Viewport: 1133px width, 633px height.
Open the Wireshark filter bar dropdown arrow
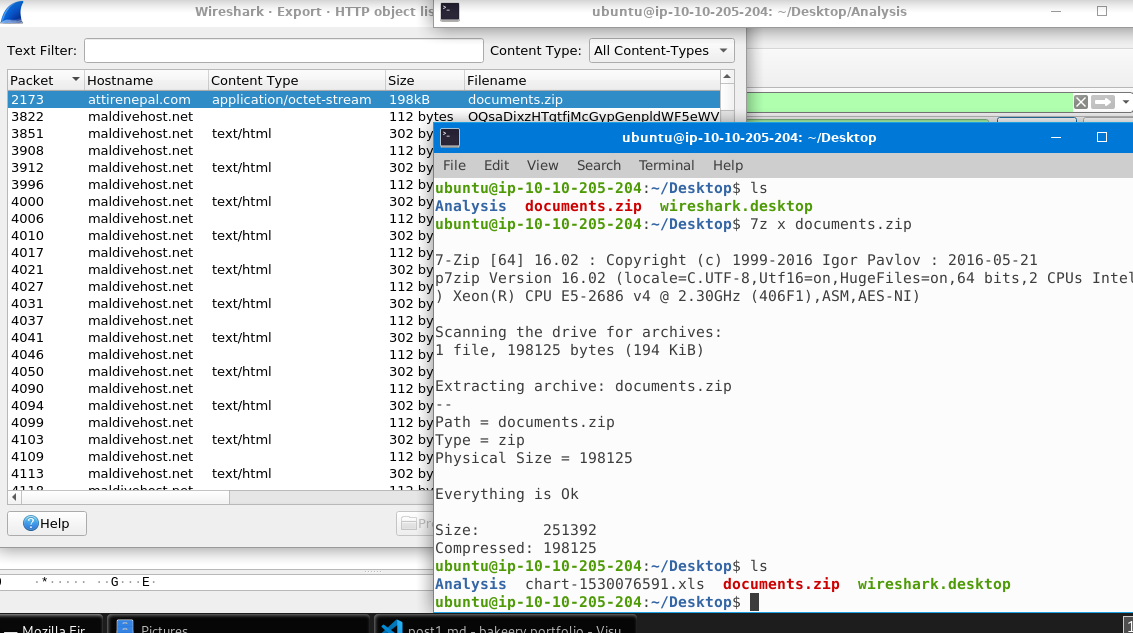tap(1126, 102)
